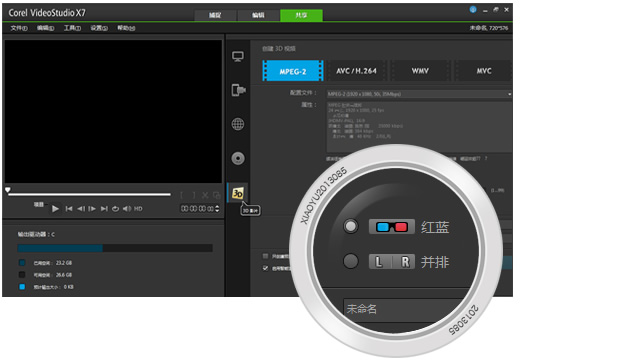Choose the AVC / H.264 format
Screen dimensions: 625x360
click(356, 71)
